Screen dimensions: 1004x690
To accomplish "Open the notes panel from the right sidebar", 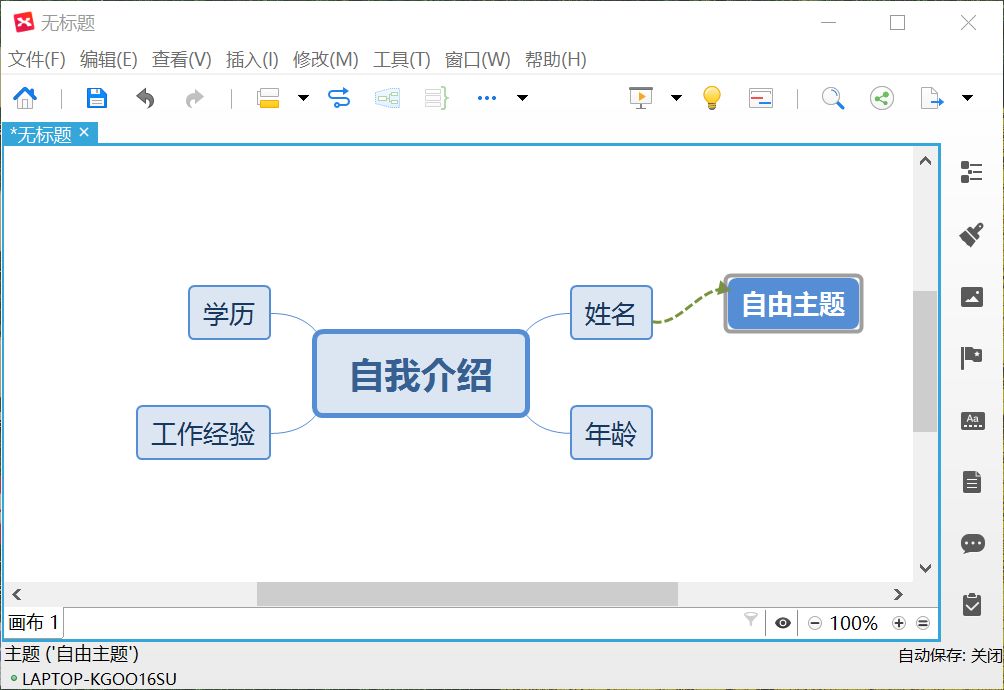I will pyautogui.click(x=972, y=481).
